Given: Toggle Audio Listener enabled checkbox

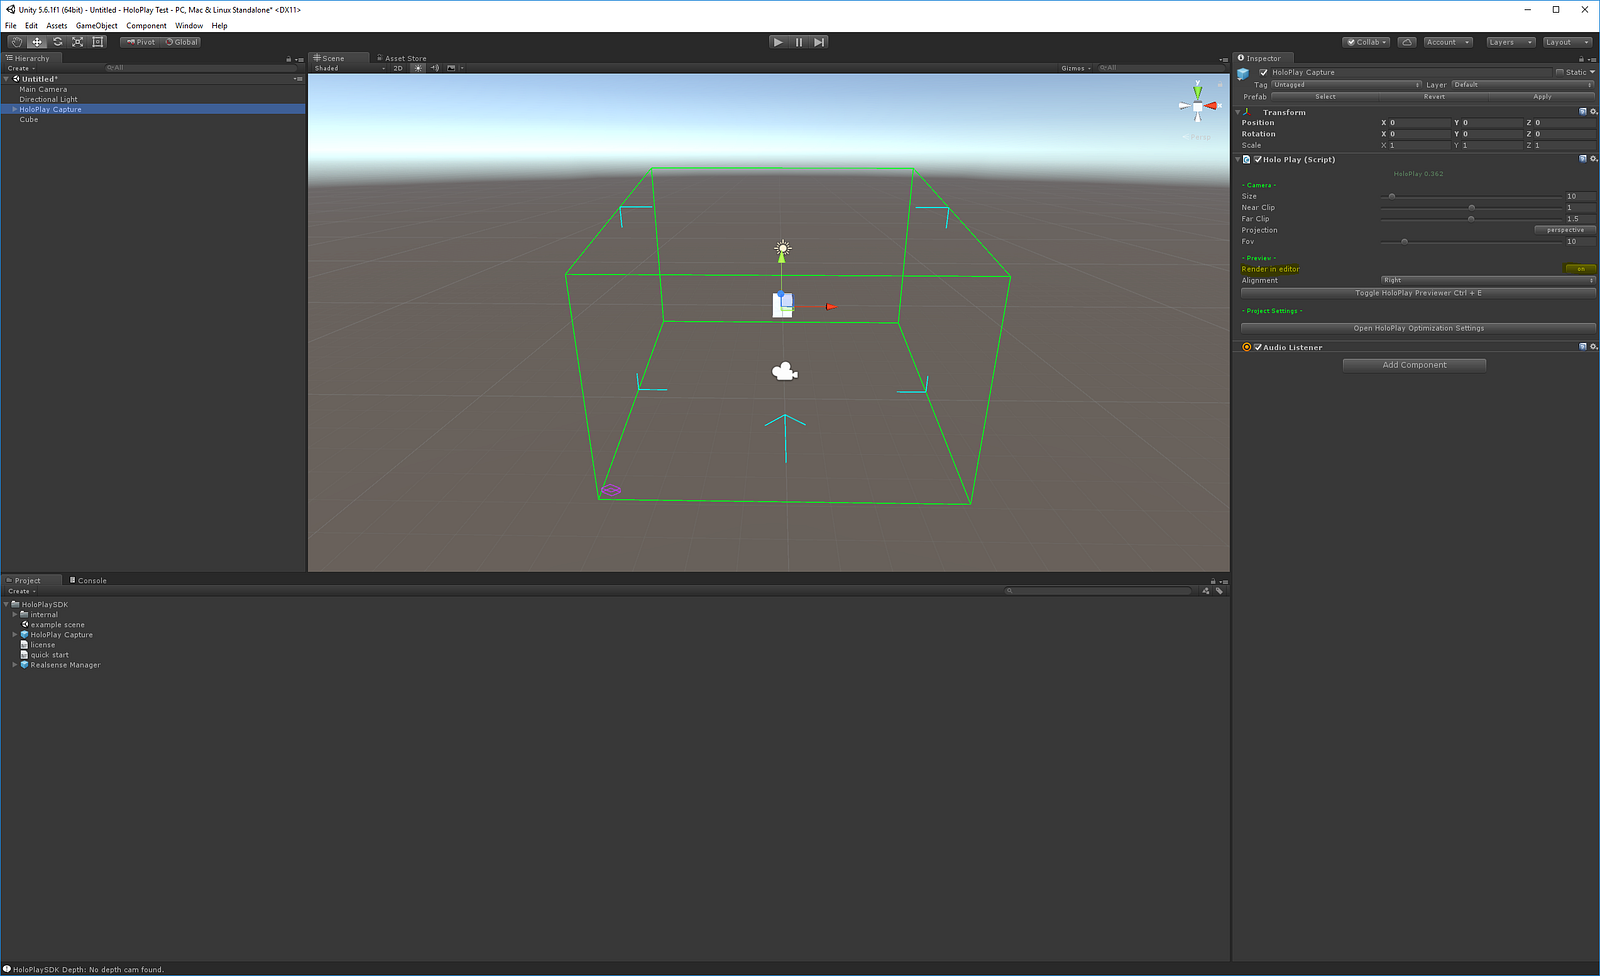Looking at the screenshot, I should click(1258, 347).
